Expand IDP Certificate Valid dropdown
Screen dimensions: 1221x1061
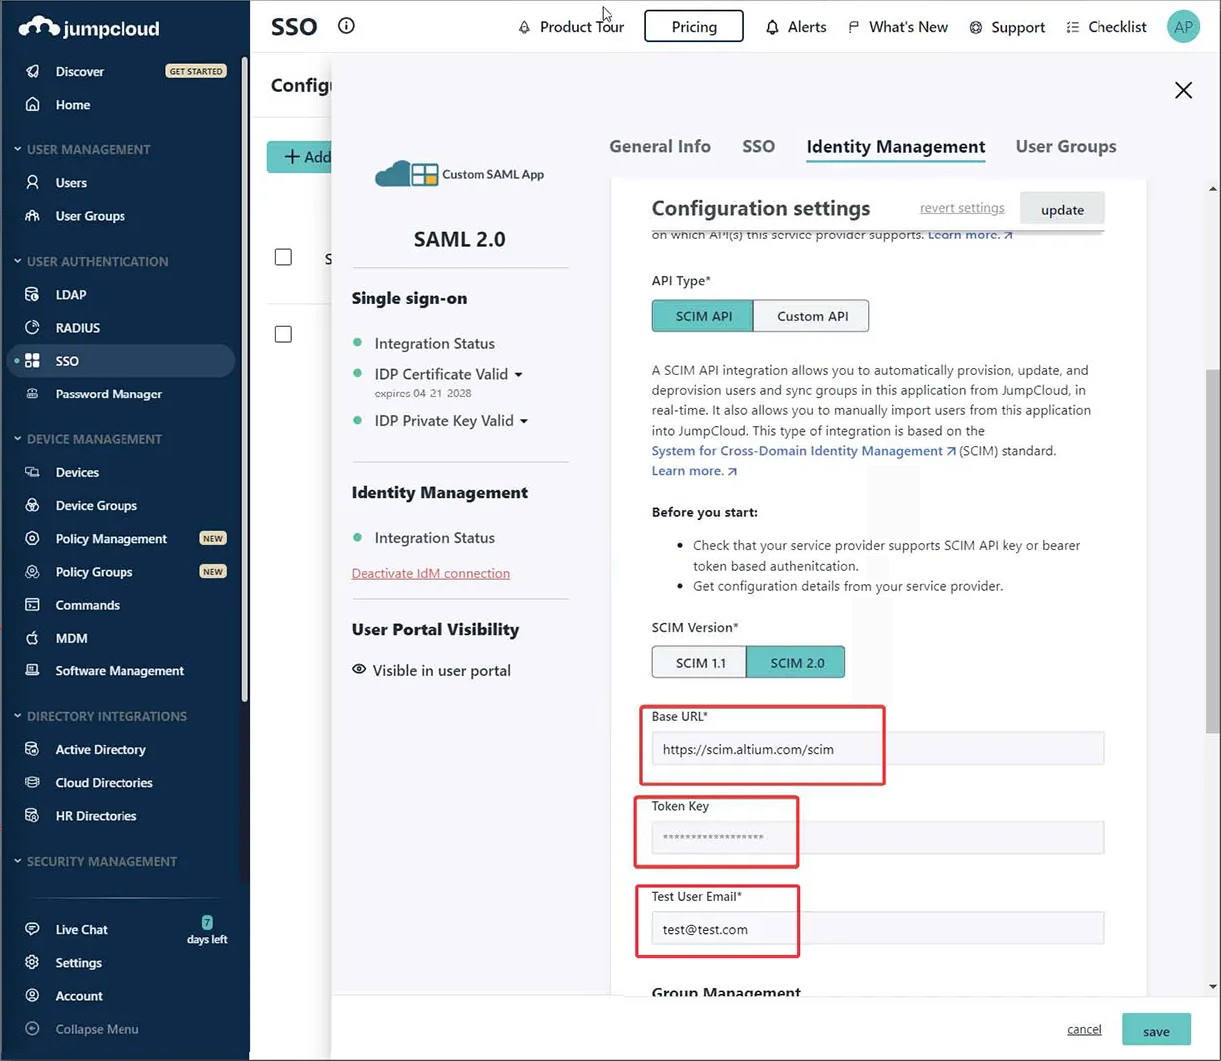point(518,374)
